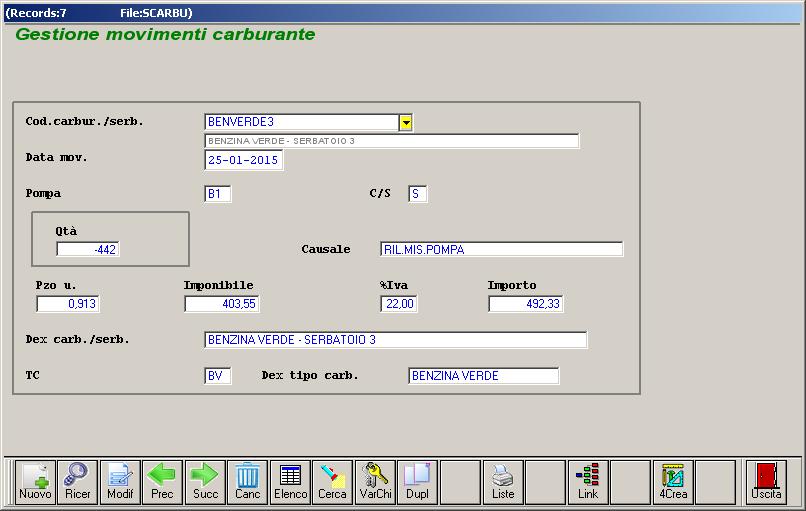Show the Elenco list table
806x511 pixels.
[290, 482]
